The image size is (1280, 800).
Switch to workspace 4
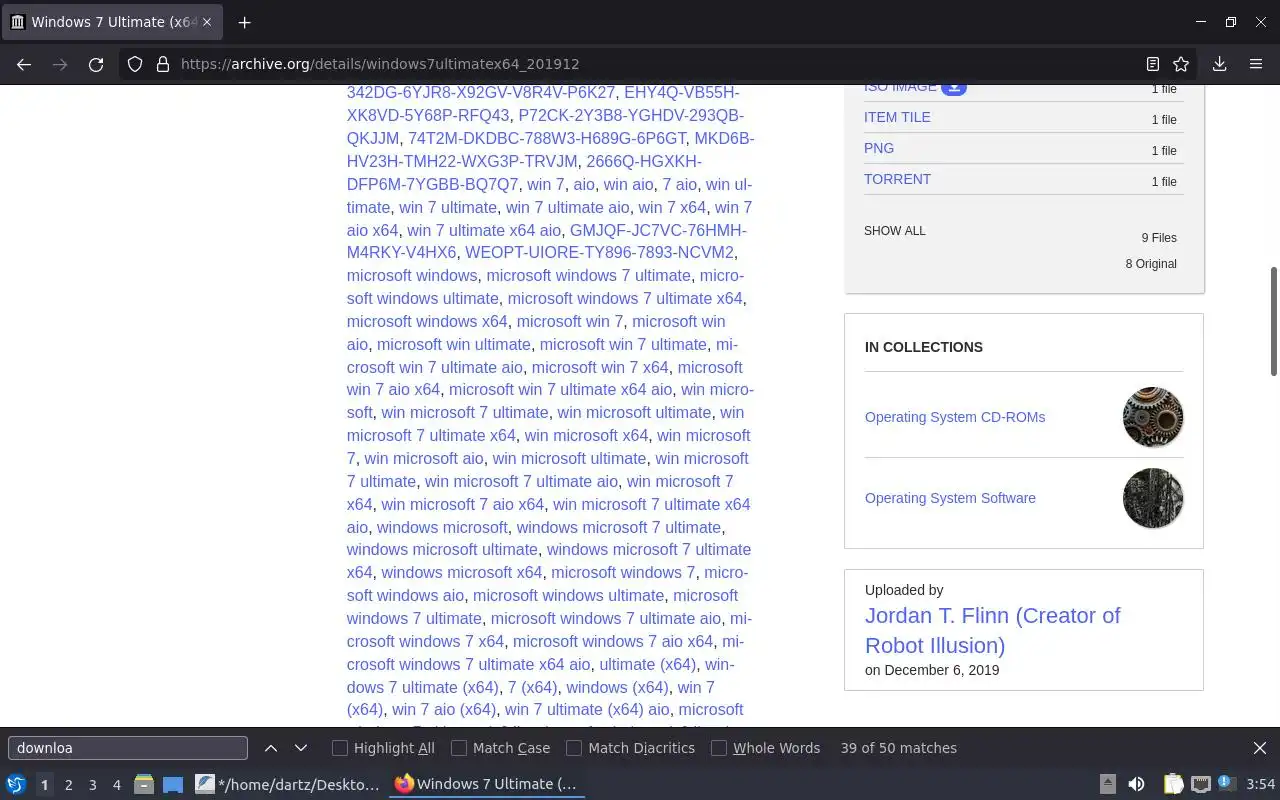(117, 785)
